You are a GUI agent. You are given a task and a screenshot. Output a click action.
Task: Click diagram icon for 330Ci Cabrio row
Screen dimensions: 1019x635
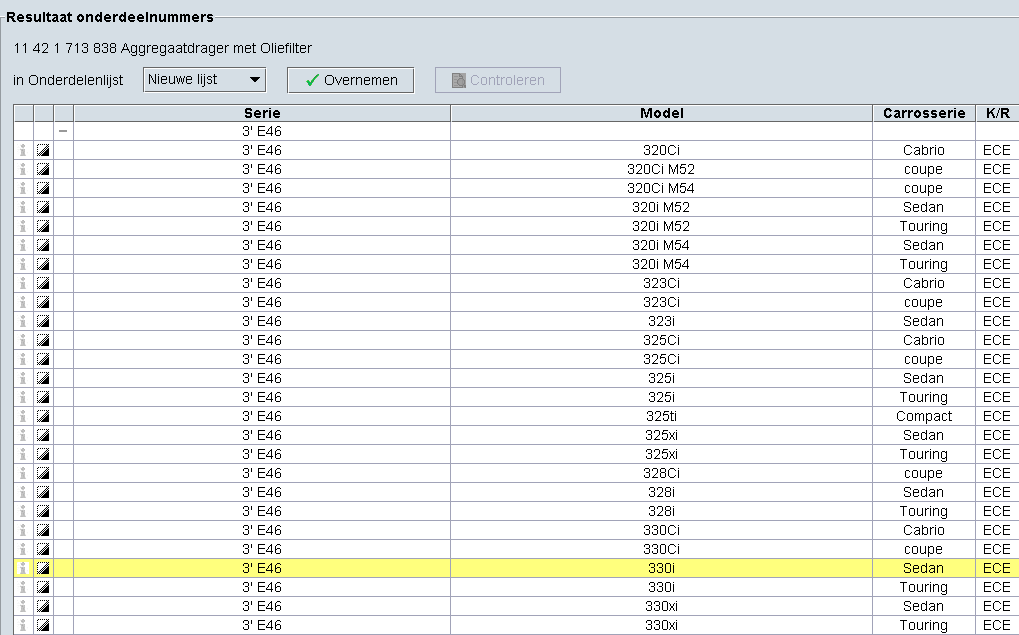pos(43,530)
